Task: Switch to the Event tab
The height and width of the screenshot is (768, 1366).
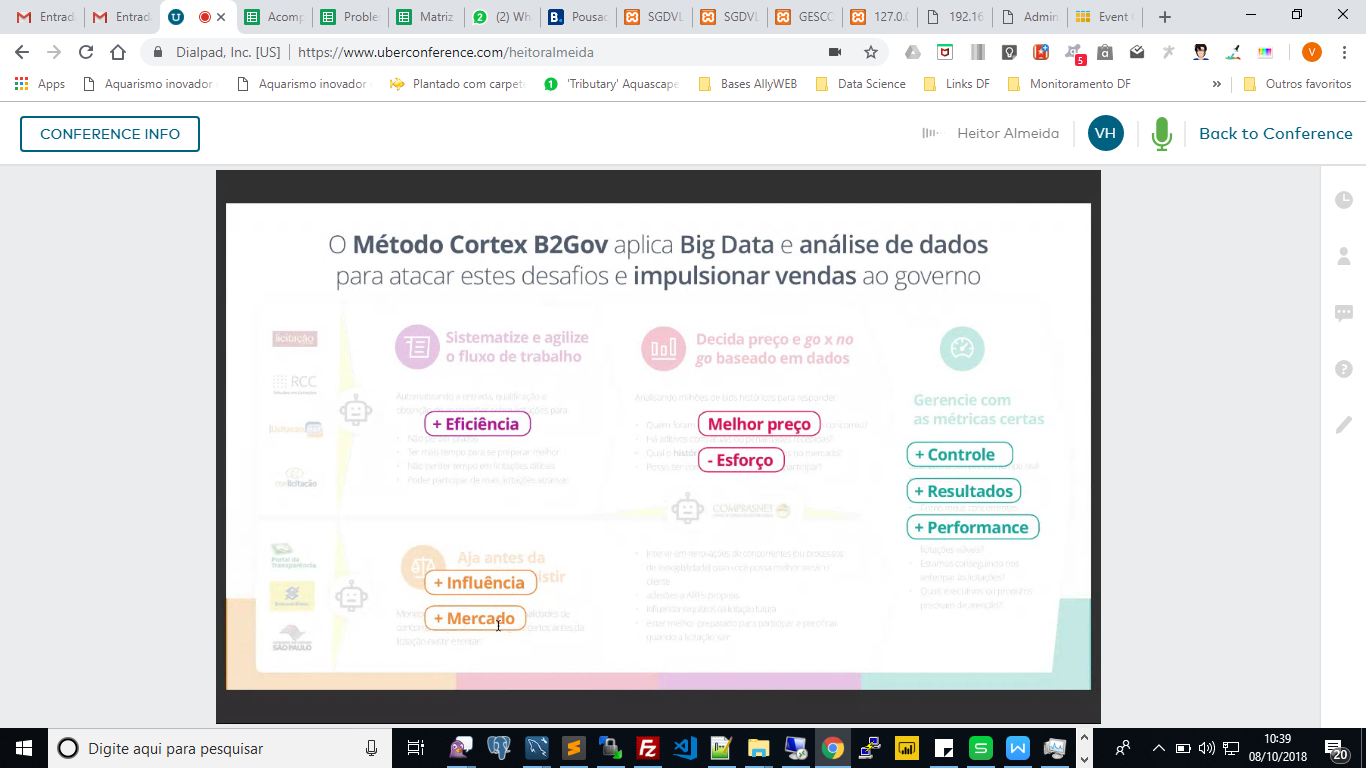Action: pyautogui.click(x=1104, y=17)
